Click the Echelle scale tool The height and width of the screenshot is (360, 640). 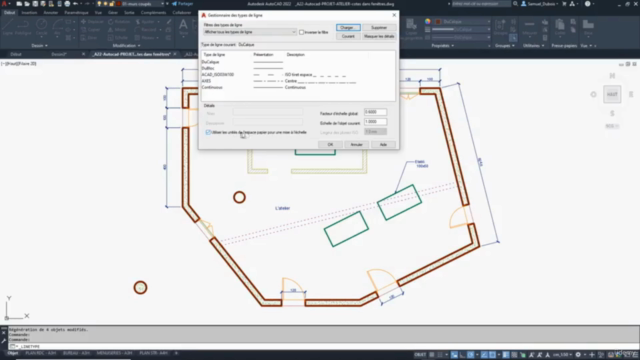[118, 38]
